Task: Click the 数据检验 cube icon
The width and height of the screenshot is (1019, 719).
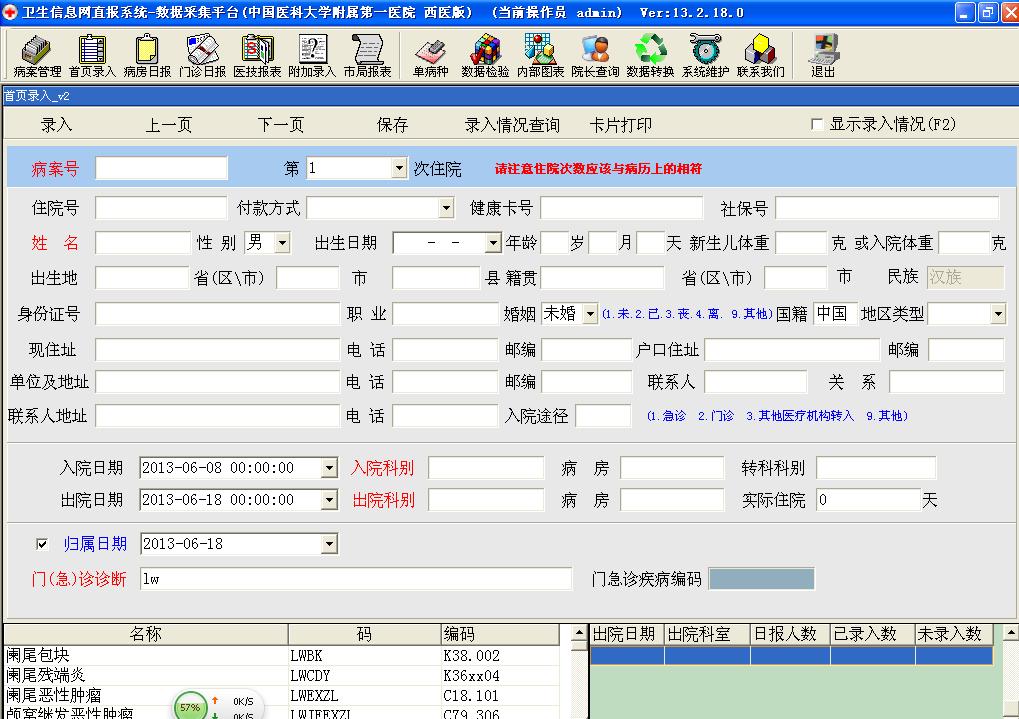Action: (x=485, y=55)
